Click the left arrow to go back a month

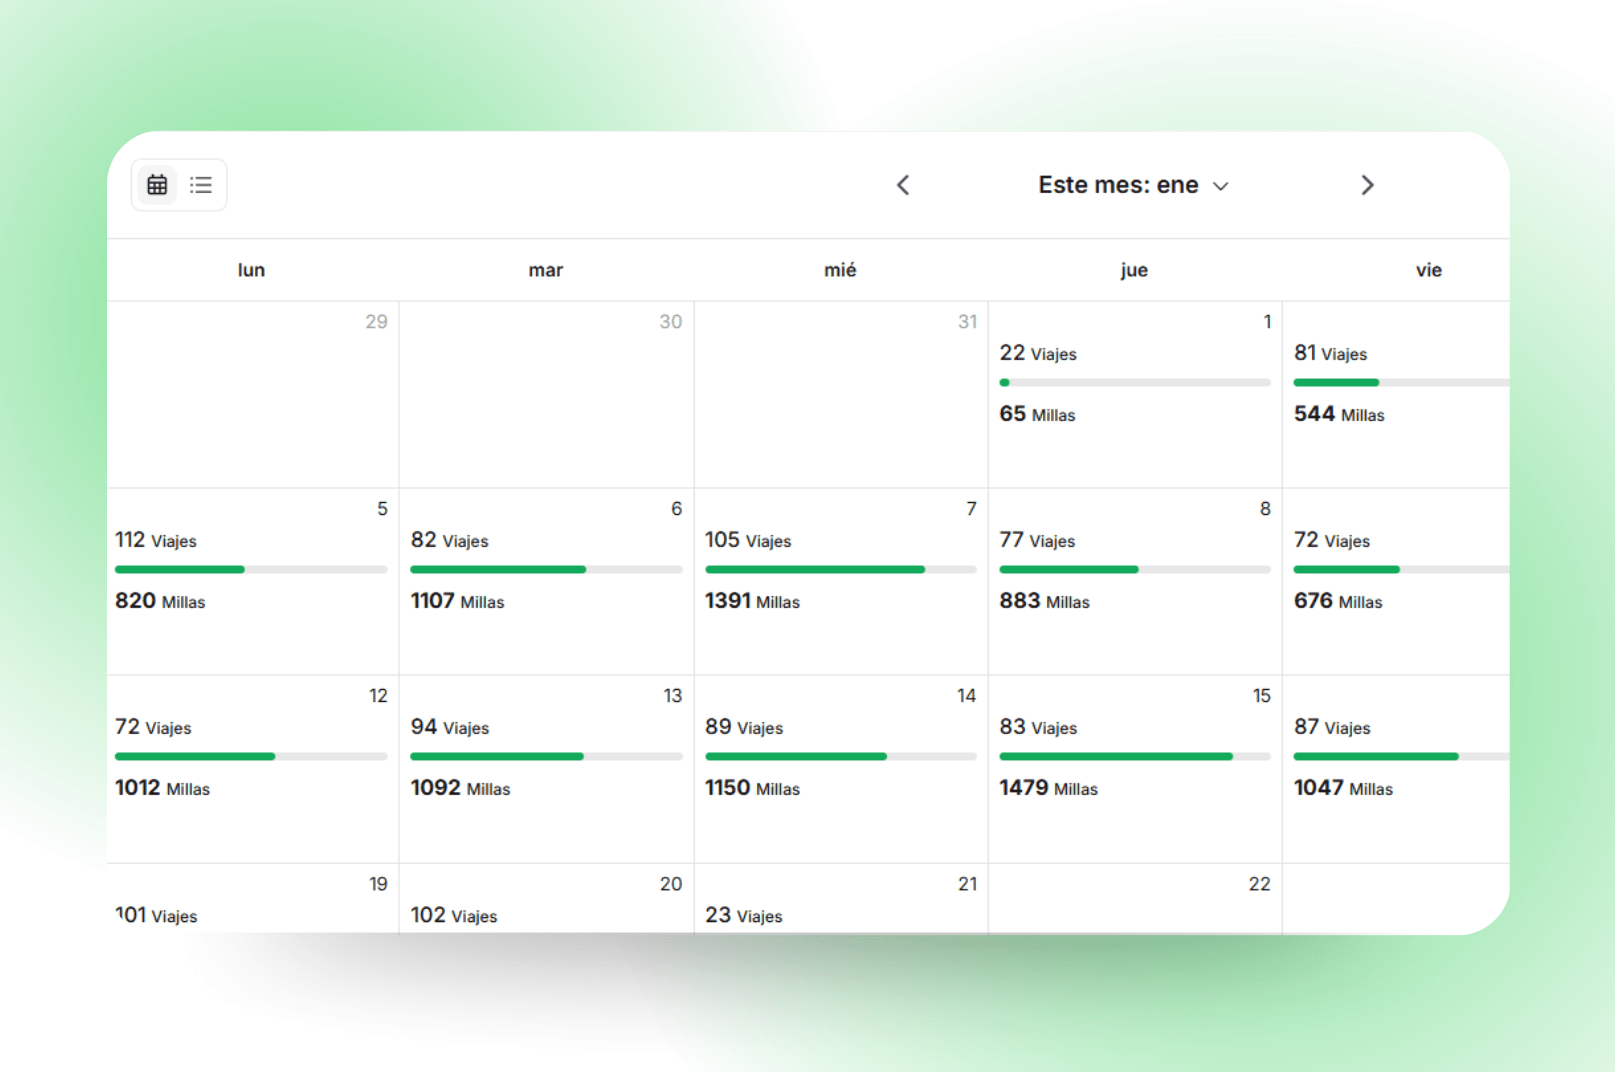tap(903, 184)
